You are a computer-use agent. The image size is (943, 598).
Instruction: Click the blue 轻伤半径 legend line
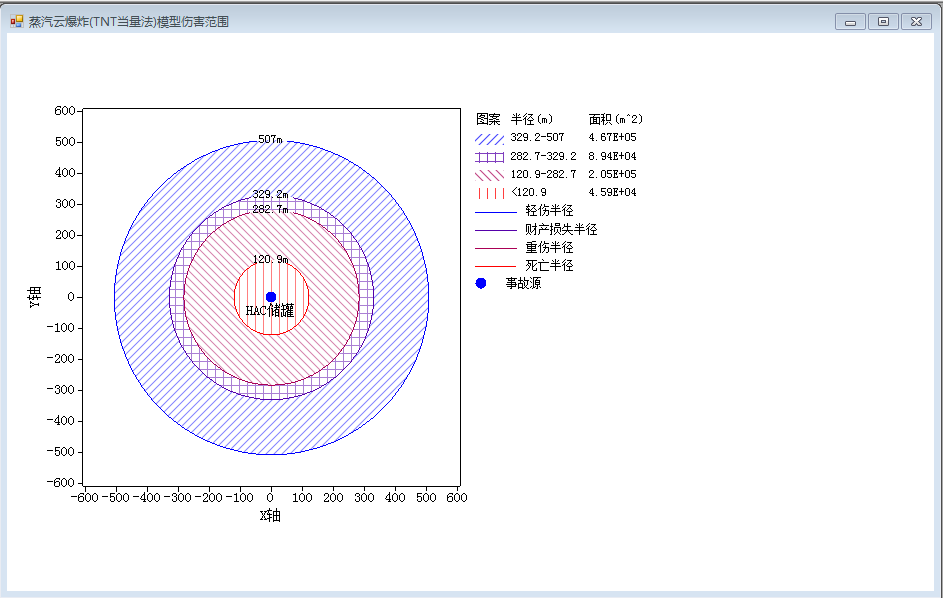[x=496, y=212]
